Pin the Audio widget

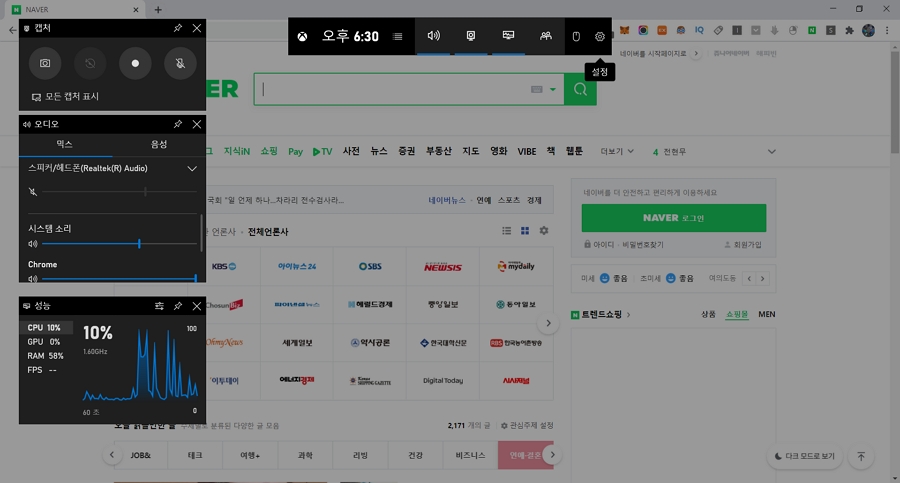(178, 124)
